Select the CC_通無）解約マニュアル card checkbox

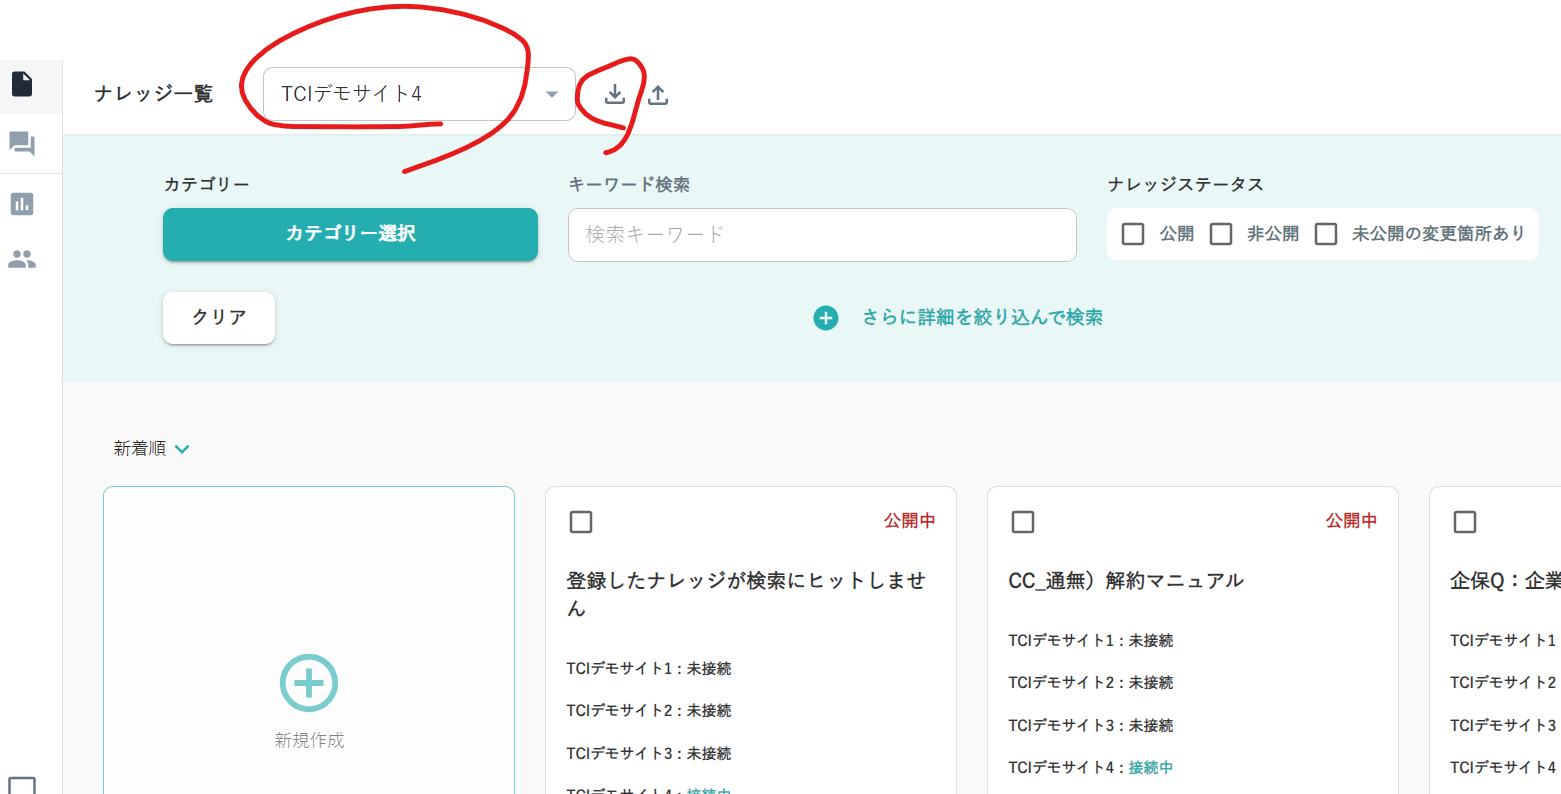1023,522
